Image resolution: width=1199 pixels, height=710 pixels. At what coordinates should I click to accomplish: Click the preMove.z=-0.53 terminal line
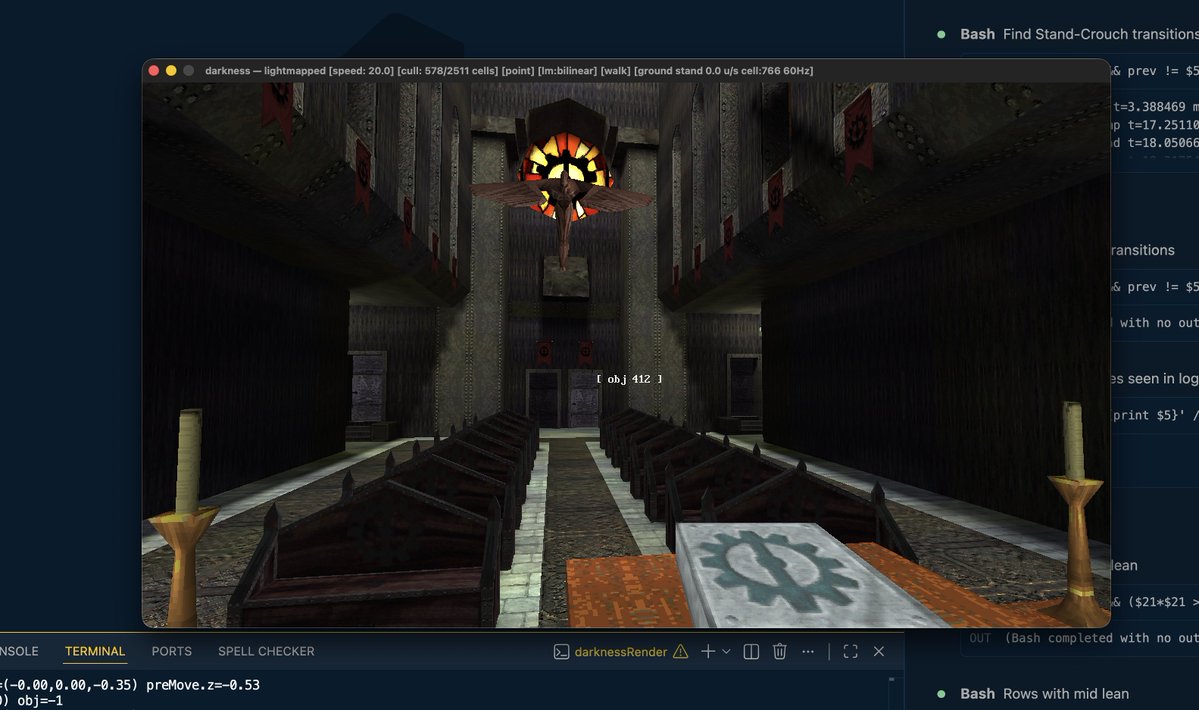click(x=130, y=685)
